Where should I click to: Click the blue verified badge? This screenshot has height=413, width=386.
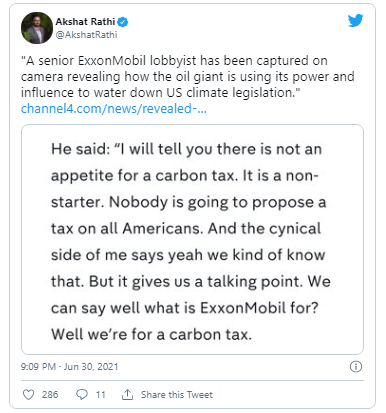[x=123, y=22]
